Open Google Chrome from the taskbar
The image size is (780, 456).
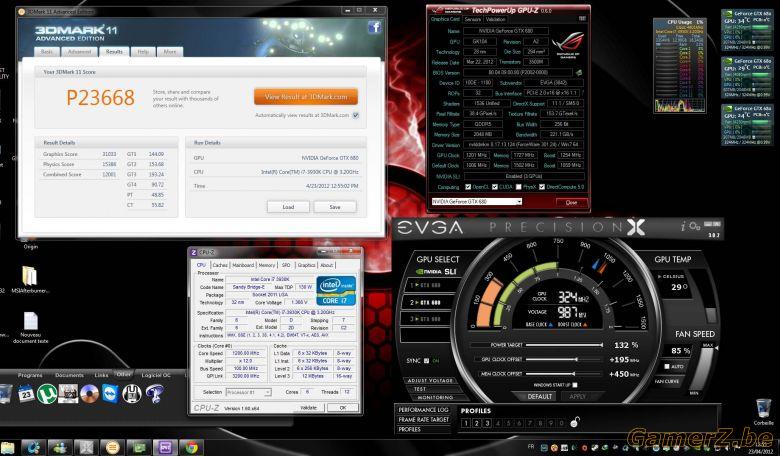[191, 448]
